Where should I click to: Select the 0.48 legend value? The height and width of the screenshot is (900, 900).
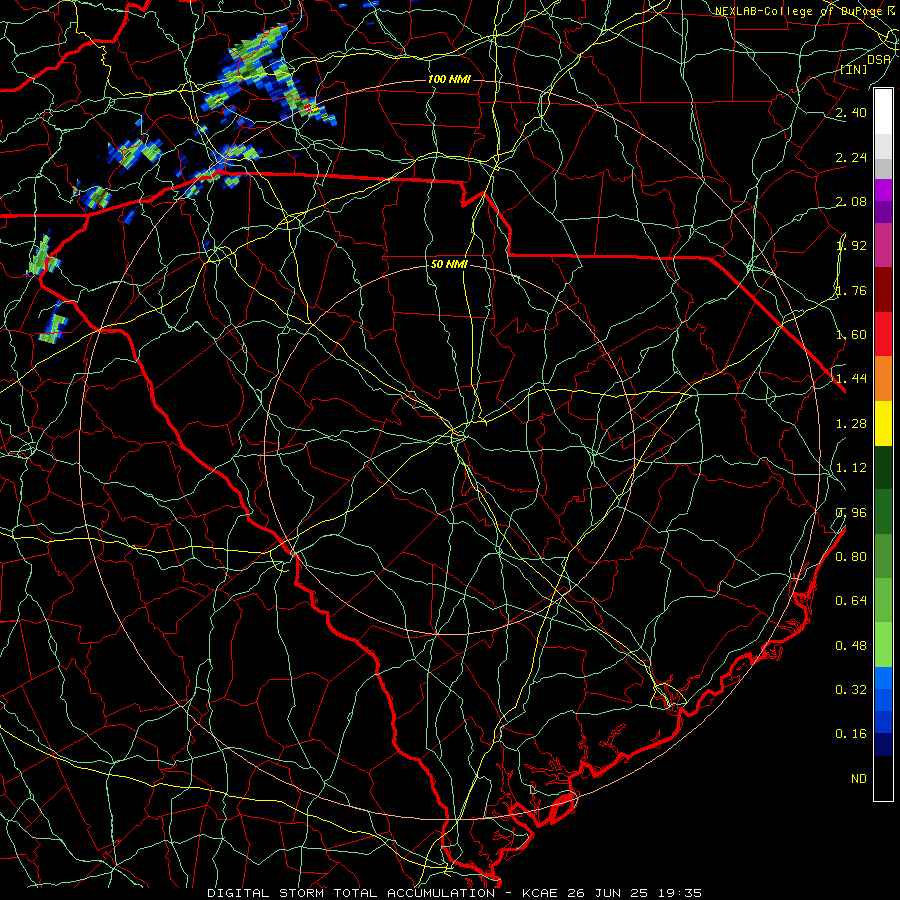coord(851,646)
